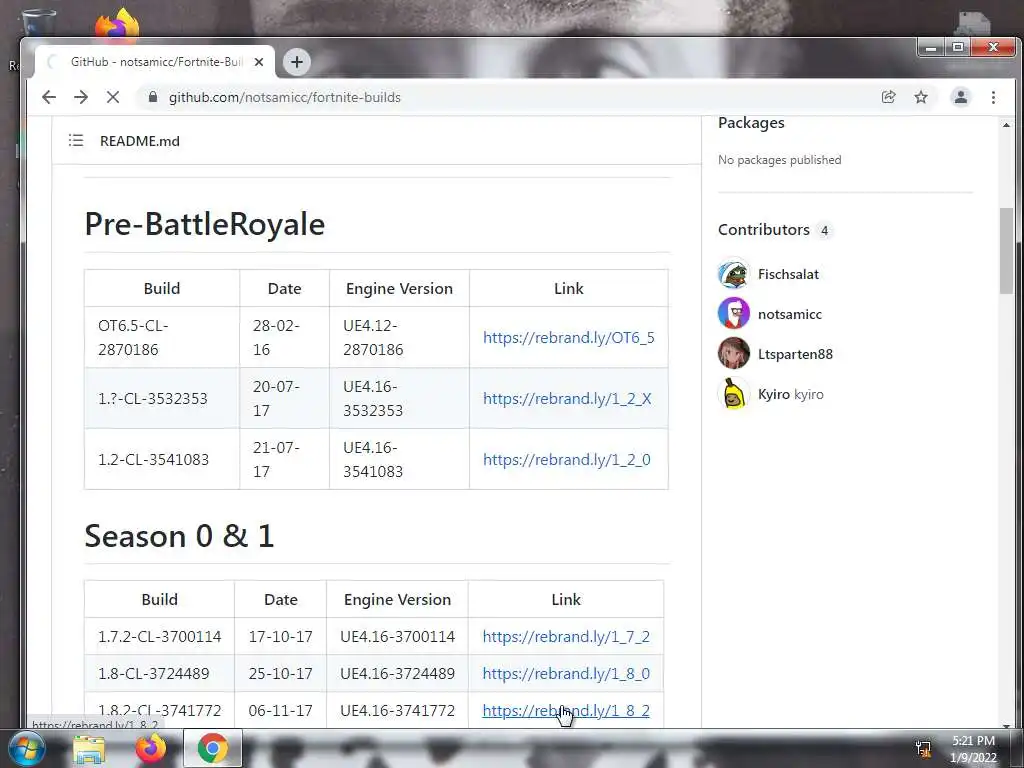Click Kyiro's banana avatar
Image resolution: width=1024 pixels, height=768 pixels.
click(x=733, y=394)
